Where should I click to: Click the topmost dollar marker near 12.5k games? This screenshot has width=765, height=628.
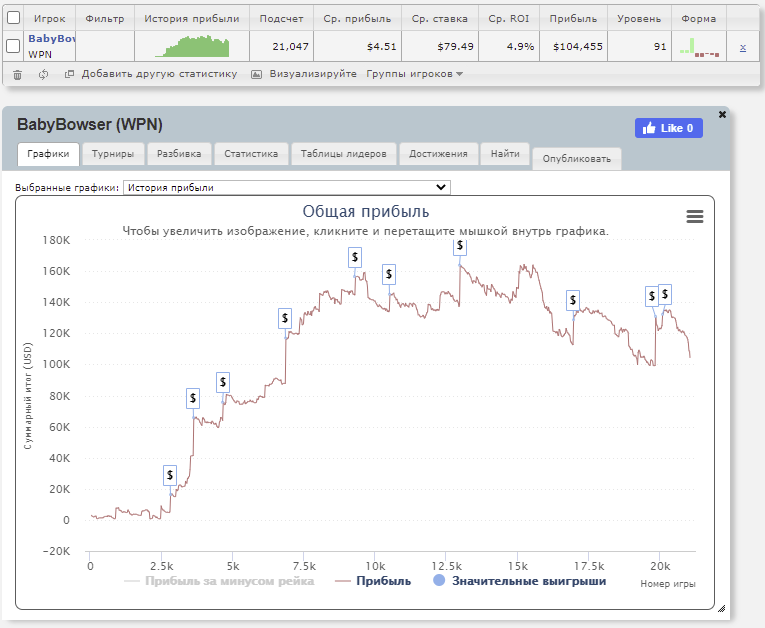click(x=460, y=245)
